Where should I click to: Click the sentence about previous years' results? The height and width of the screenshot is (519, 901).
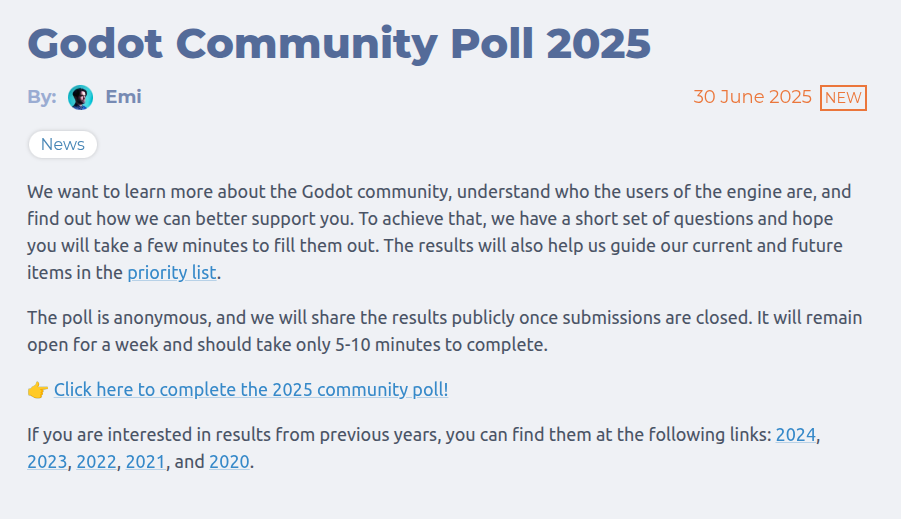click(x=400, y=435)
